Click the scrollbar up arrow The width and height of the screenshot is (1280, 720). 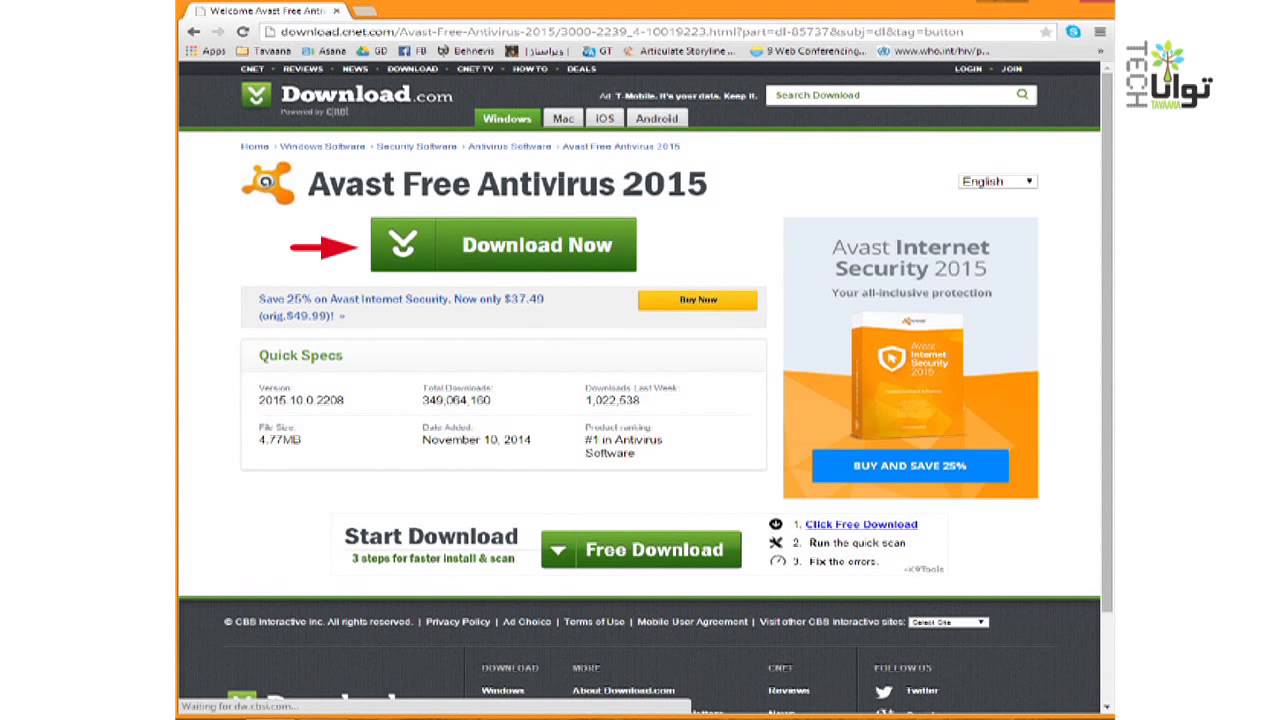[1107, 68]
